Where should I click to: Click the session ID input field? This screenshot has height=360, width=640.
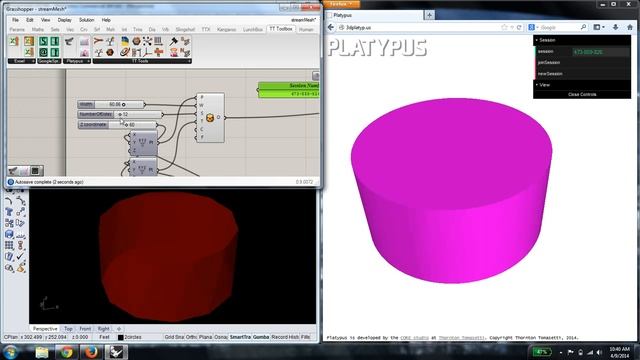(600, 52)
